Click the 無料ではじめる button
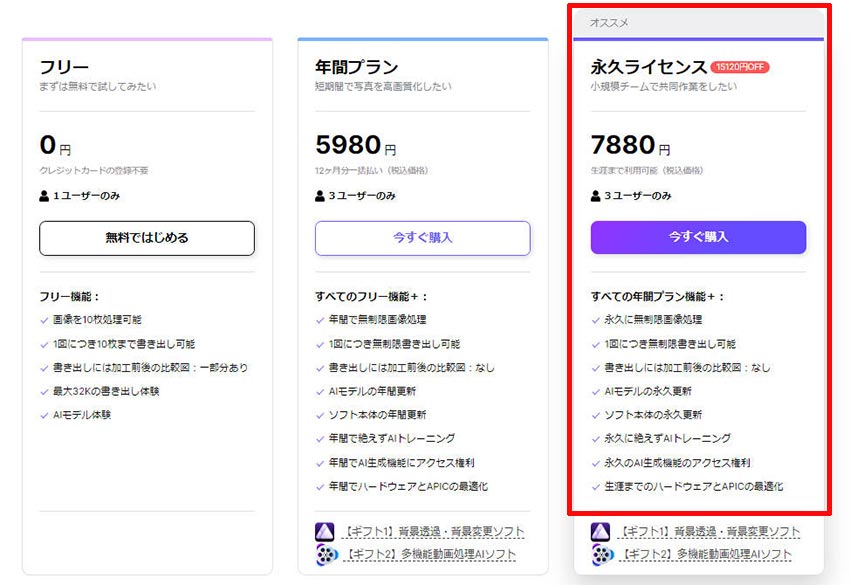Image resolution: width=850 pixels, height=585 pixels. pyautogui.click(x=147, y=238)
